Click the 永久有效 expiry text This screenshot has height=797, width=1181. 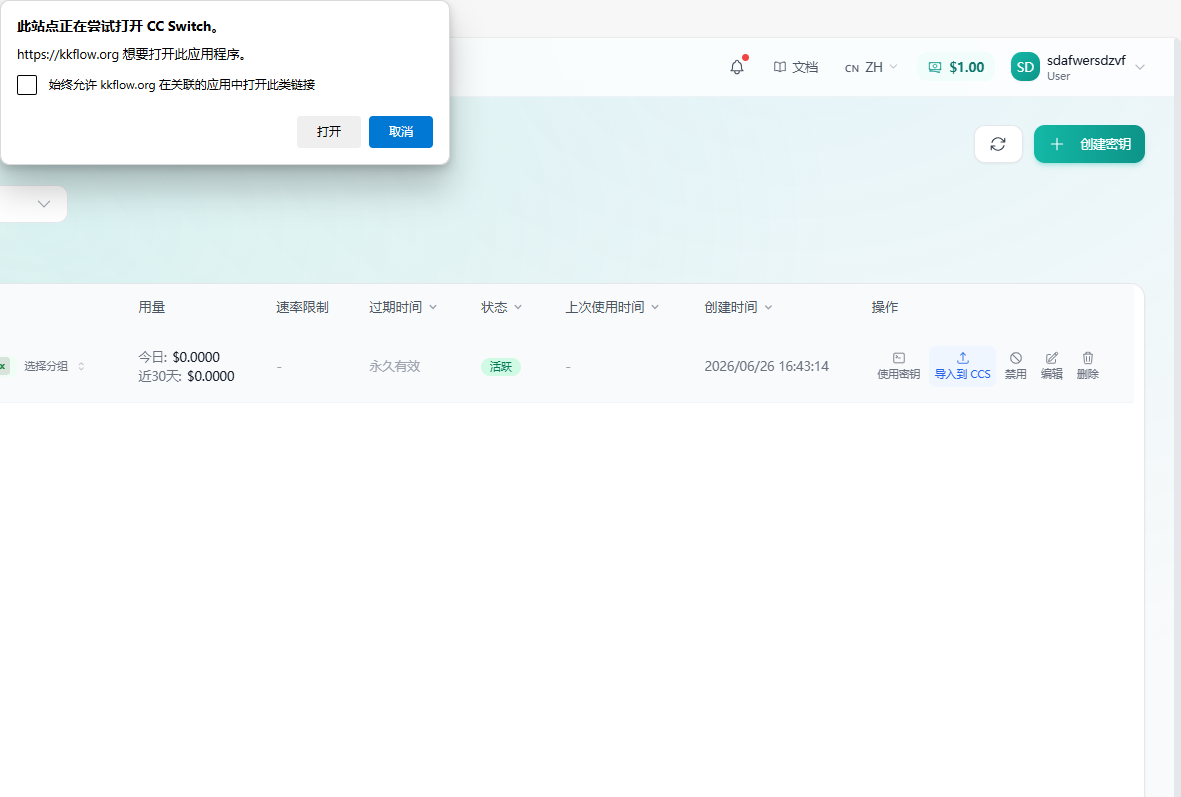coord(395,366)
